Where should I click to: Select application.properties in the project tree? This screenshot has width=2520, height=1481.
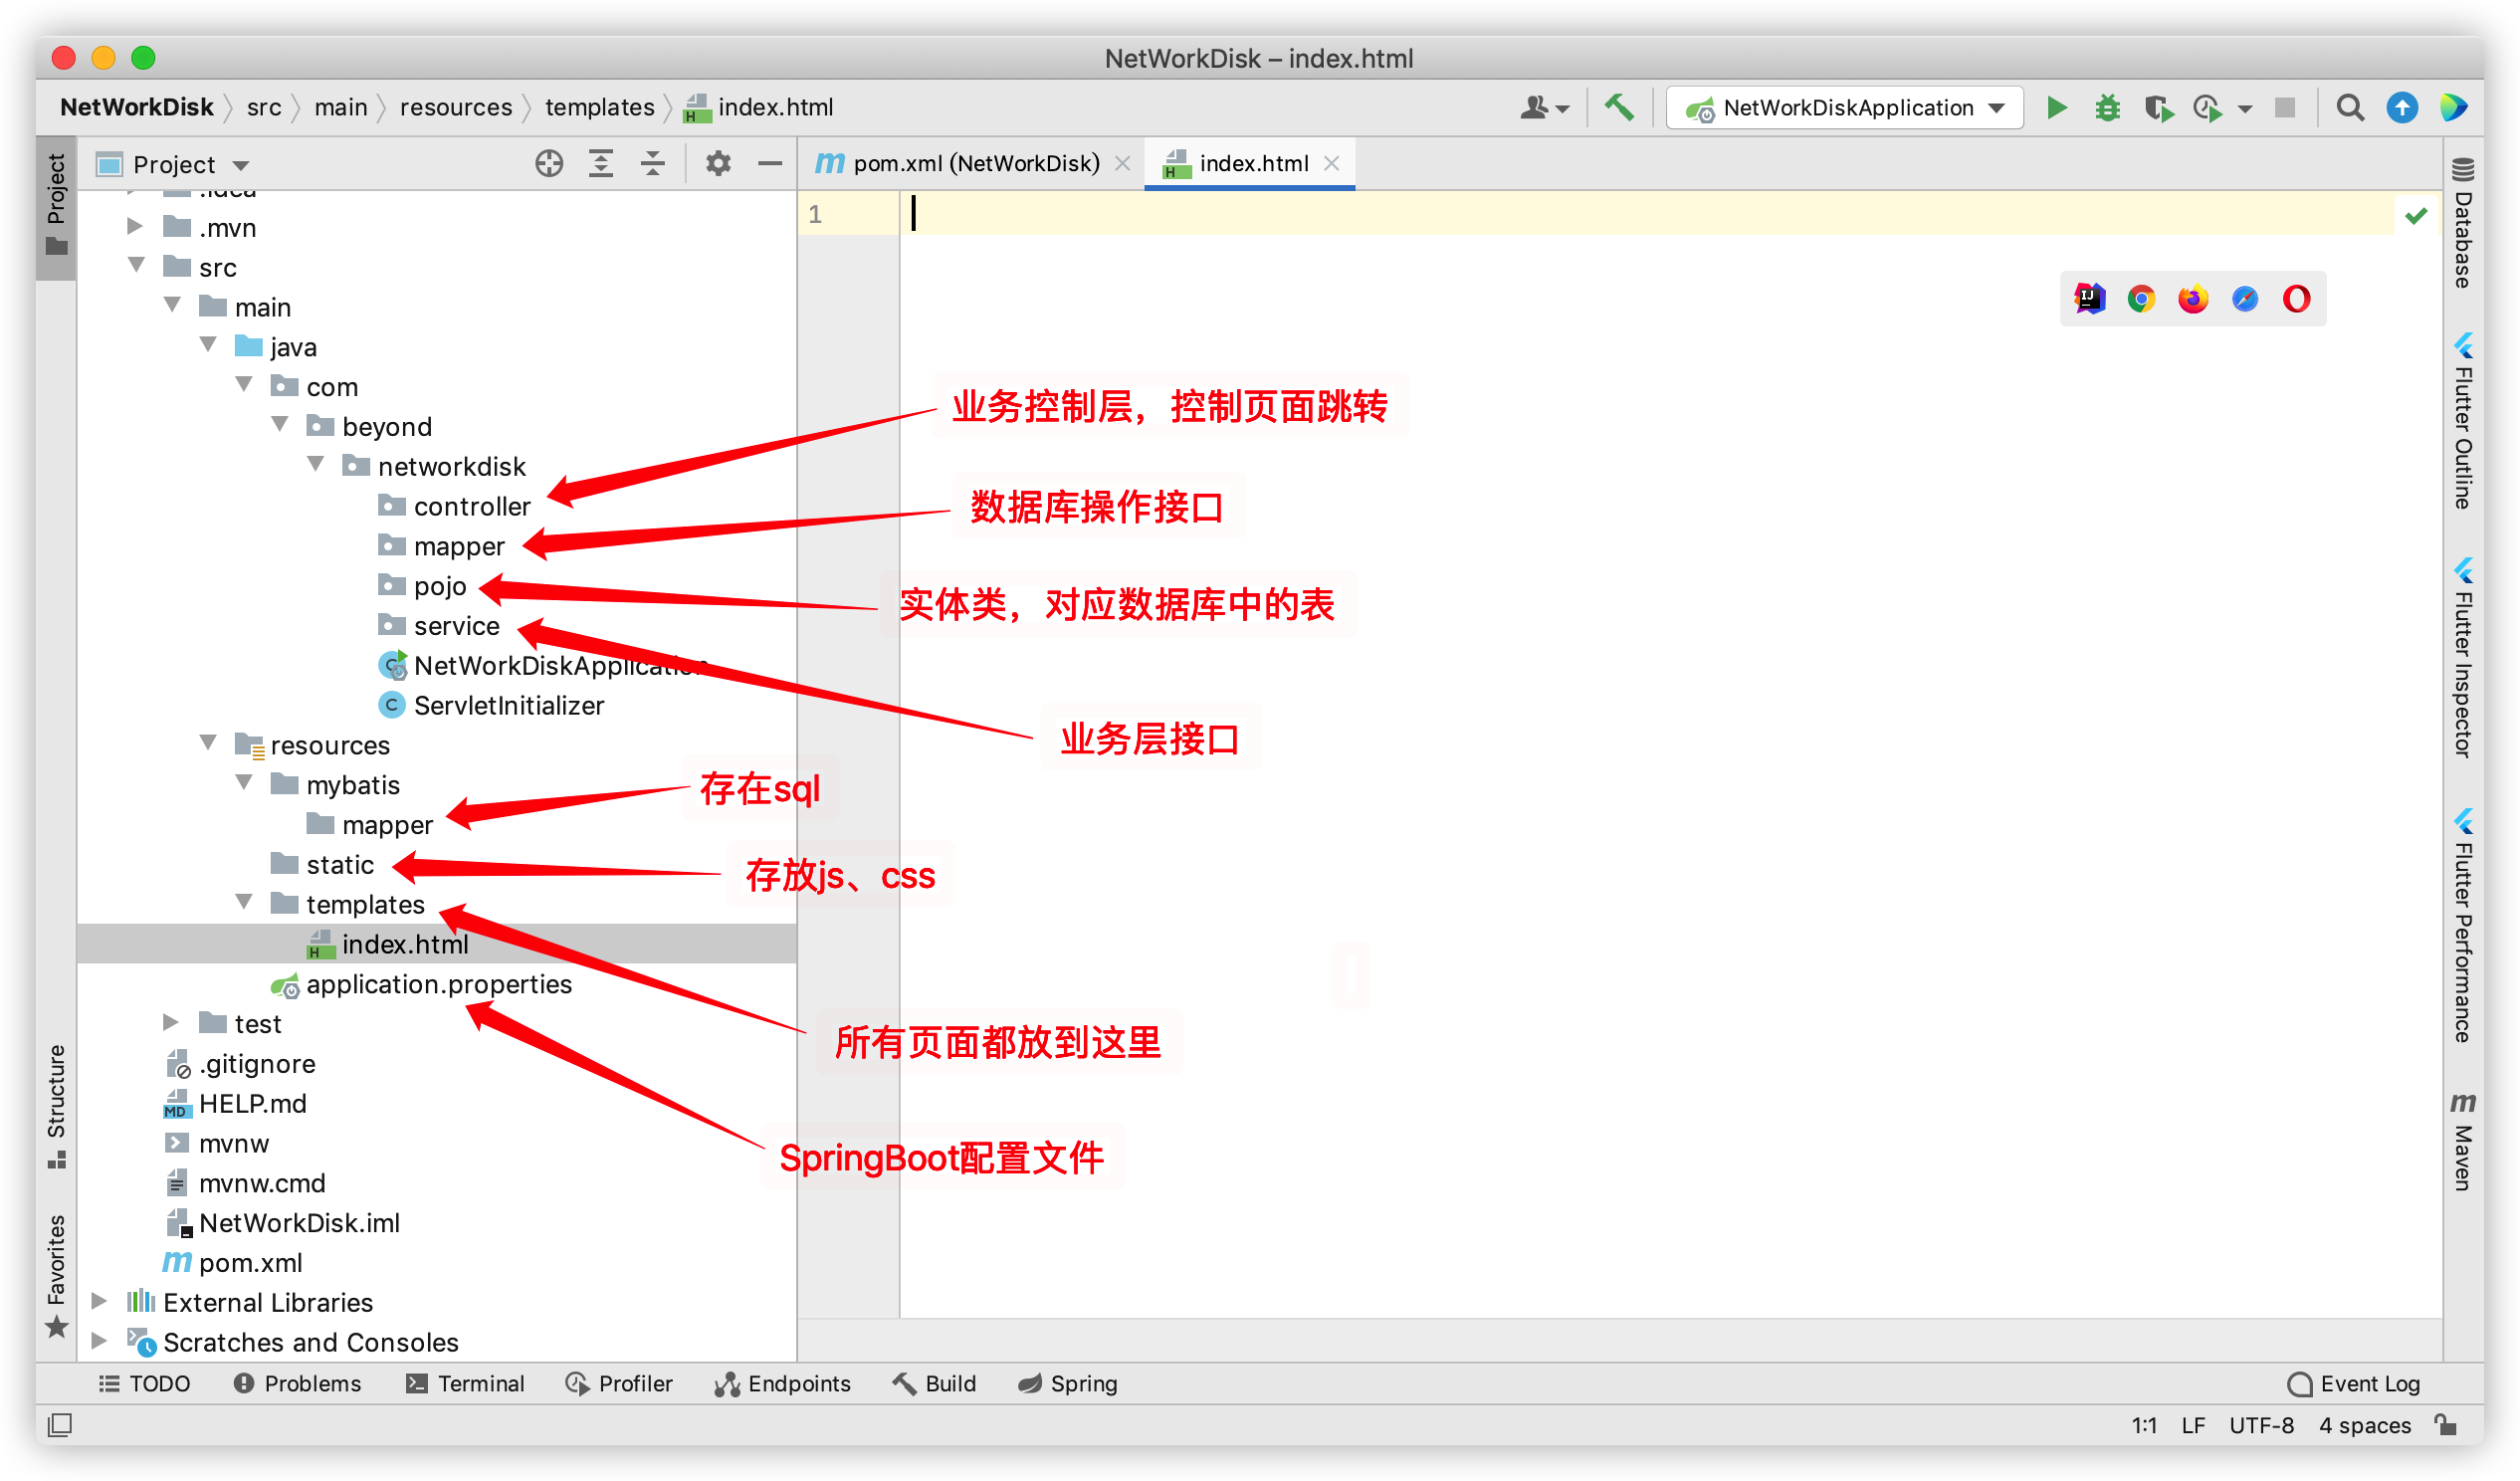(438, 985)
